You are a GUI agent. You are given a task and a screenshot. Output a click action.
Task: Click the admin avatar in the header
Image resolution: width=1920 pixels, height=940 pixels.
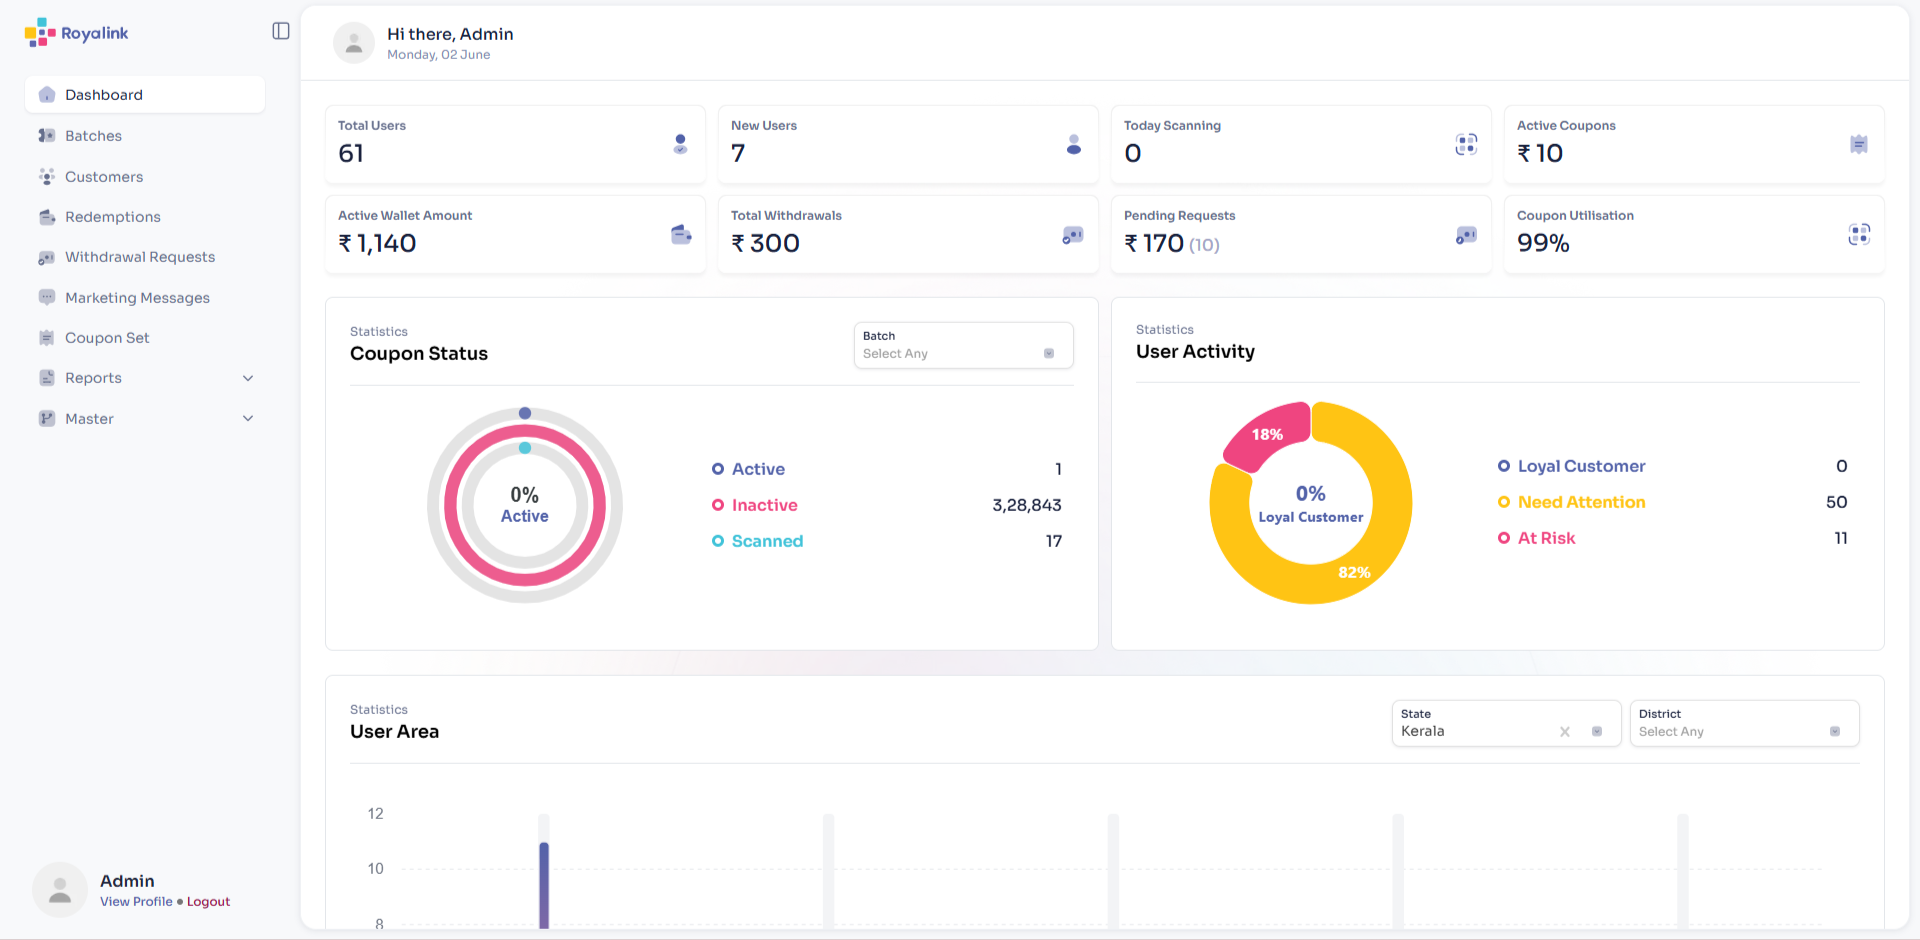click(x=354, y=43)
